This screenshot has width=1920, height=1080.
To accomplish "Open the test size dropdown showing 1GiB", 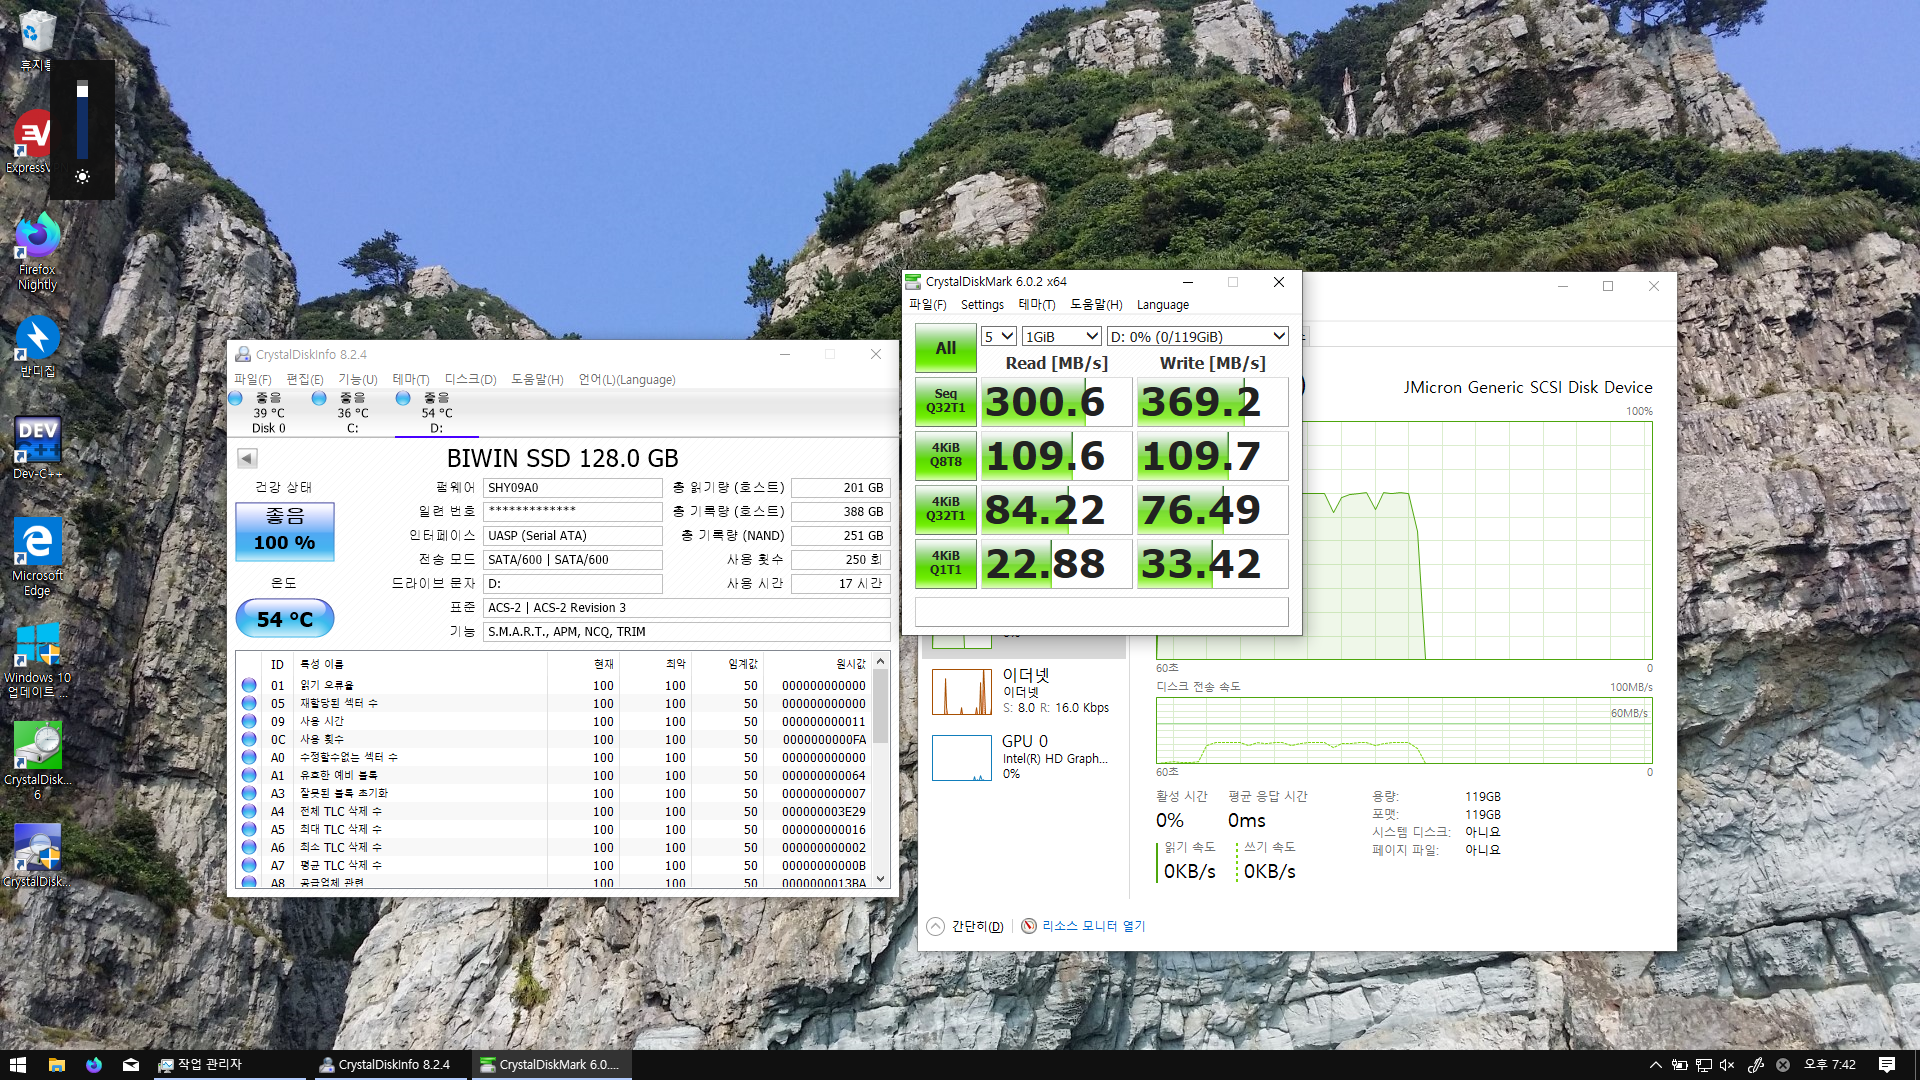I will tap(1061, 337).
